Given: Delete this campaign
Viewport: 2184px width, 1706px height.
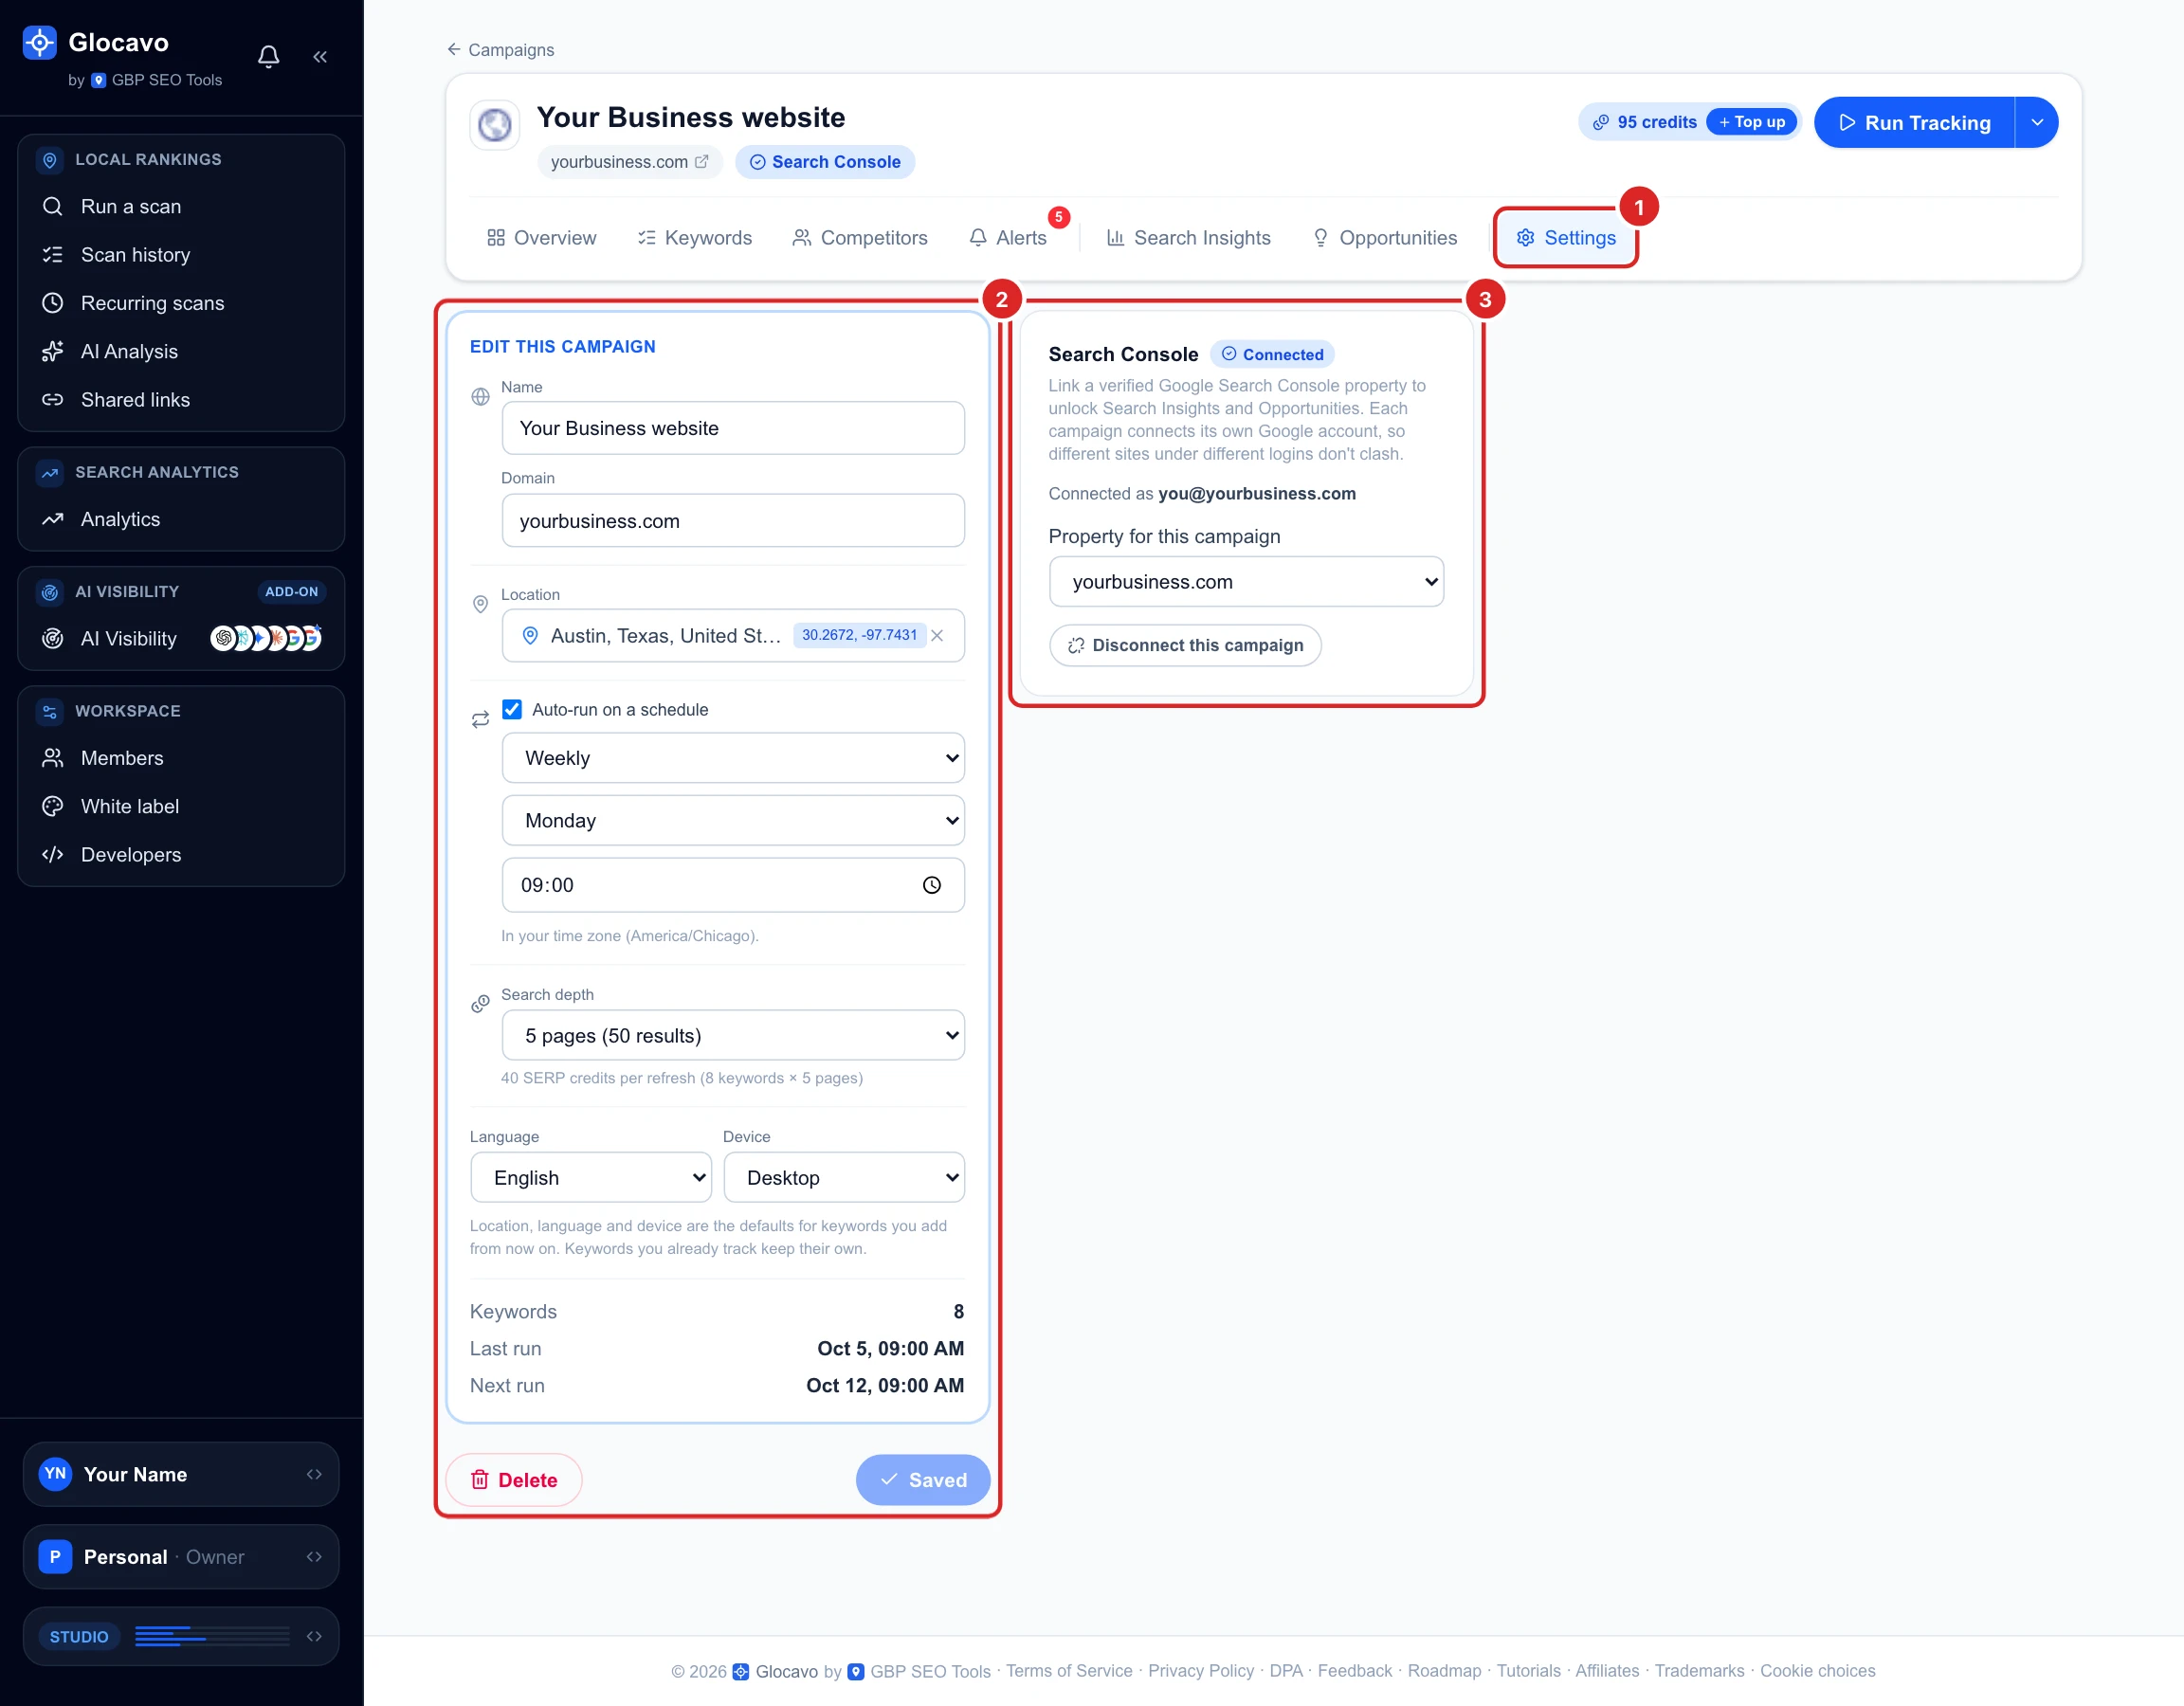Looking at the screenshot, I should [x=514, y=1480].
